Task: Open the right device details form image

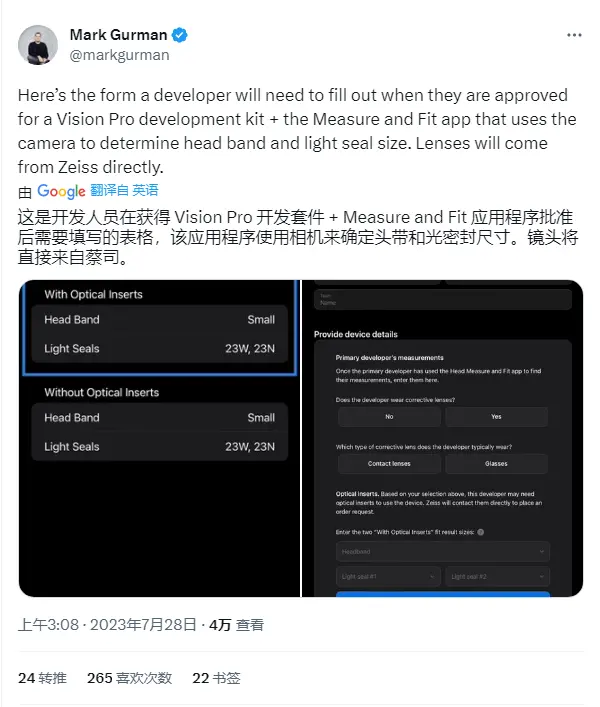Action: (442, 438)
